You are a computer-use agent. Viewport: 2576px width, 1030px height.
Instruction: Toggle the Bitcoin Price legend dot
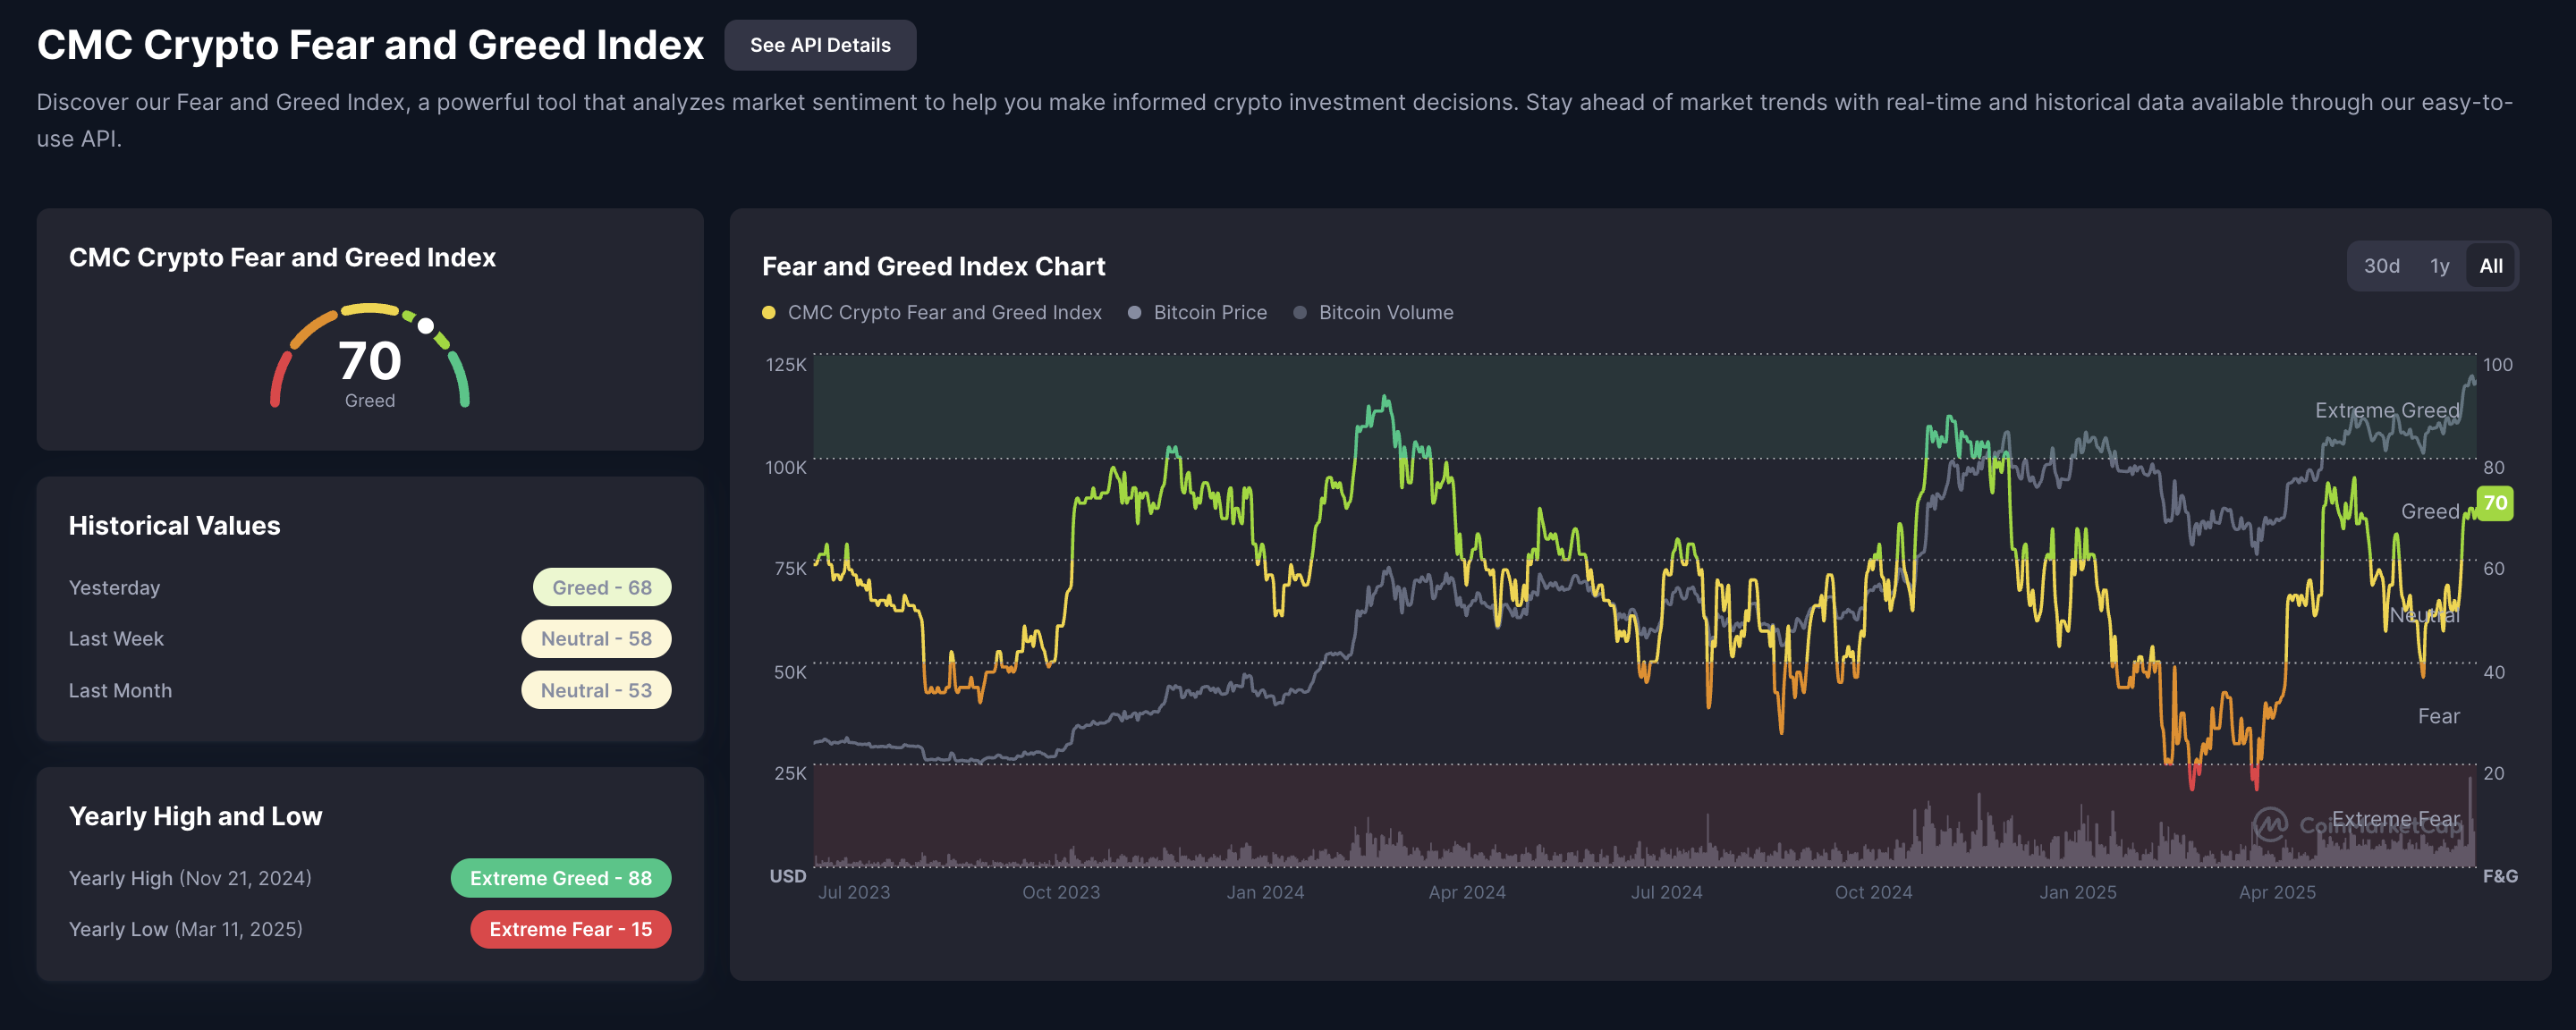(x=1134, y=313)
